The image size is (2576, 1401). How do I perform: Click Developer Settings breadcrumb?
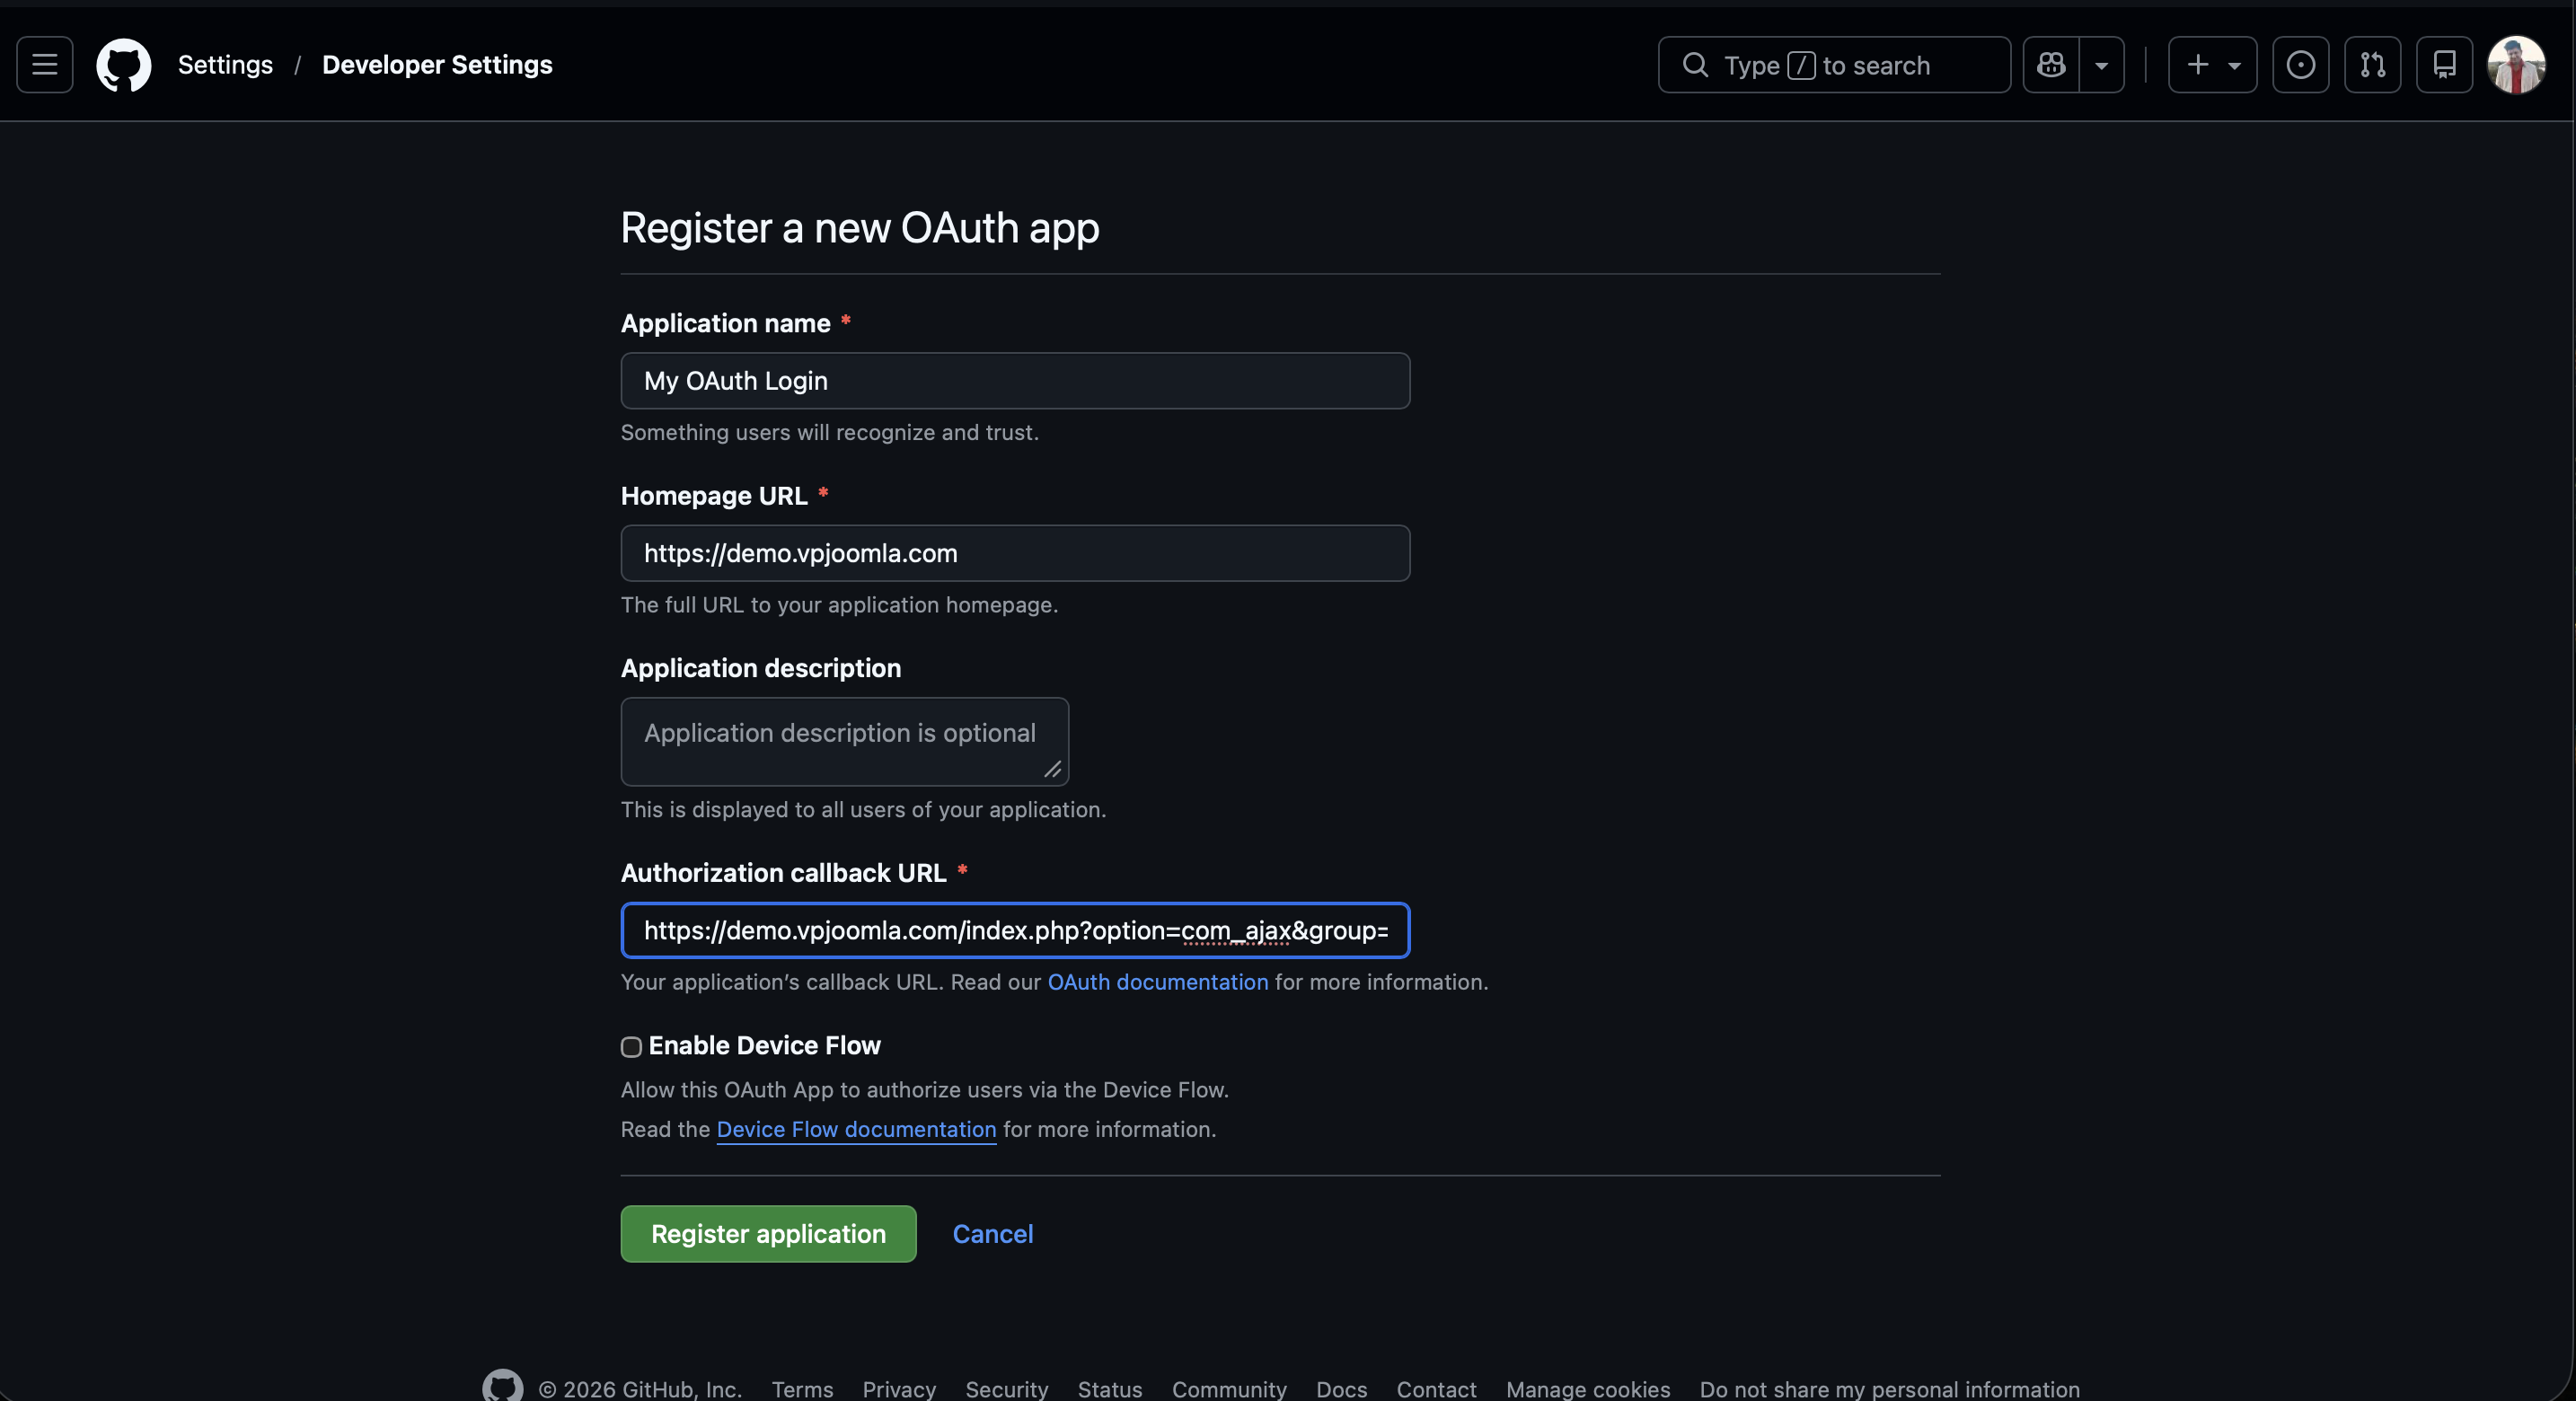[x=437, y=65]
